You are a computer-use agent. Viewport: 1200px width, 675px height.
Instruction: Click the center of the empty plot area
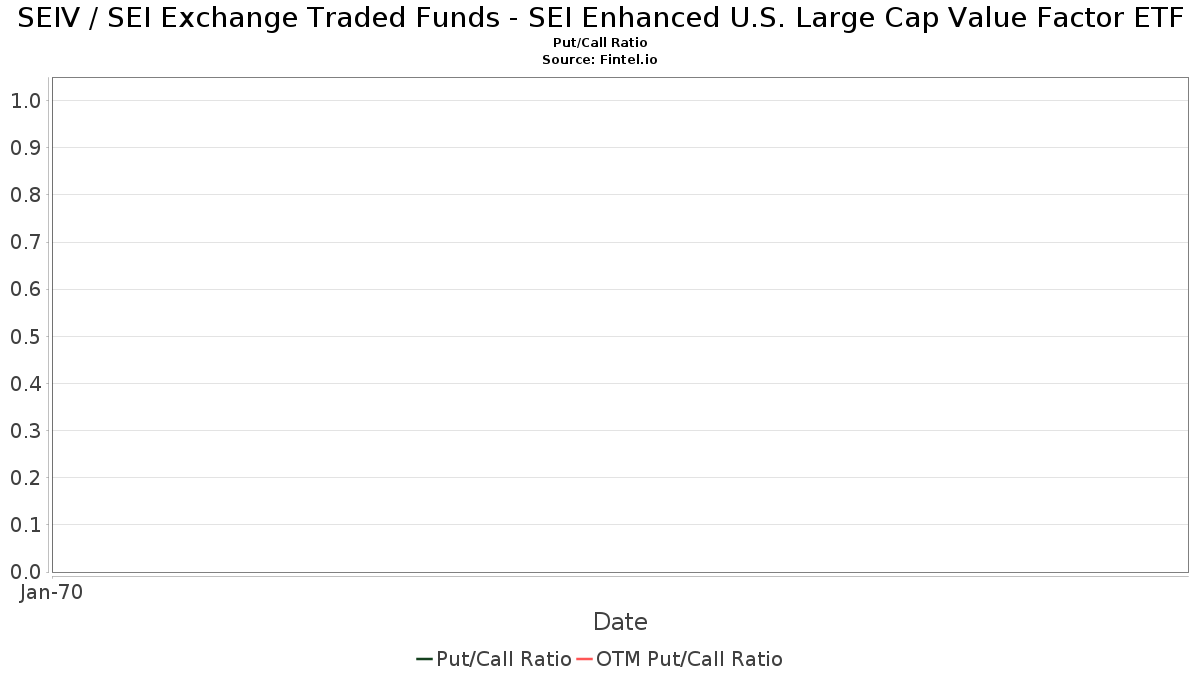click(620, 325)
